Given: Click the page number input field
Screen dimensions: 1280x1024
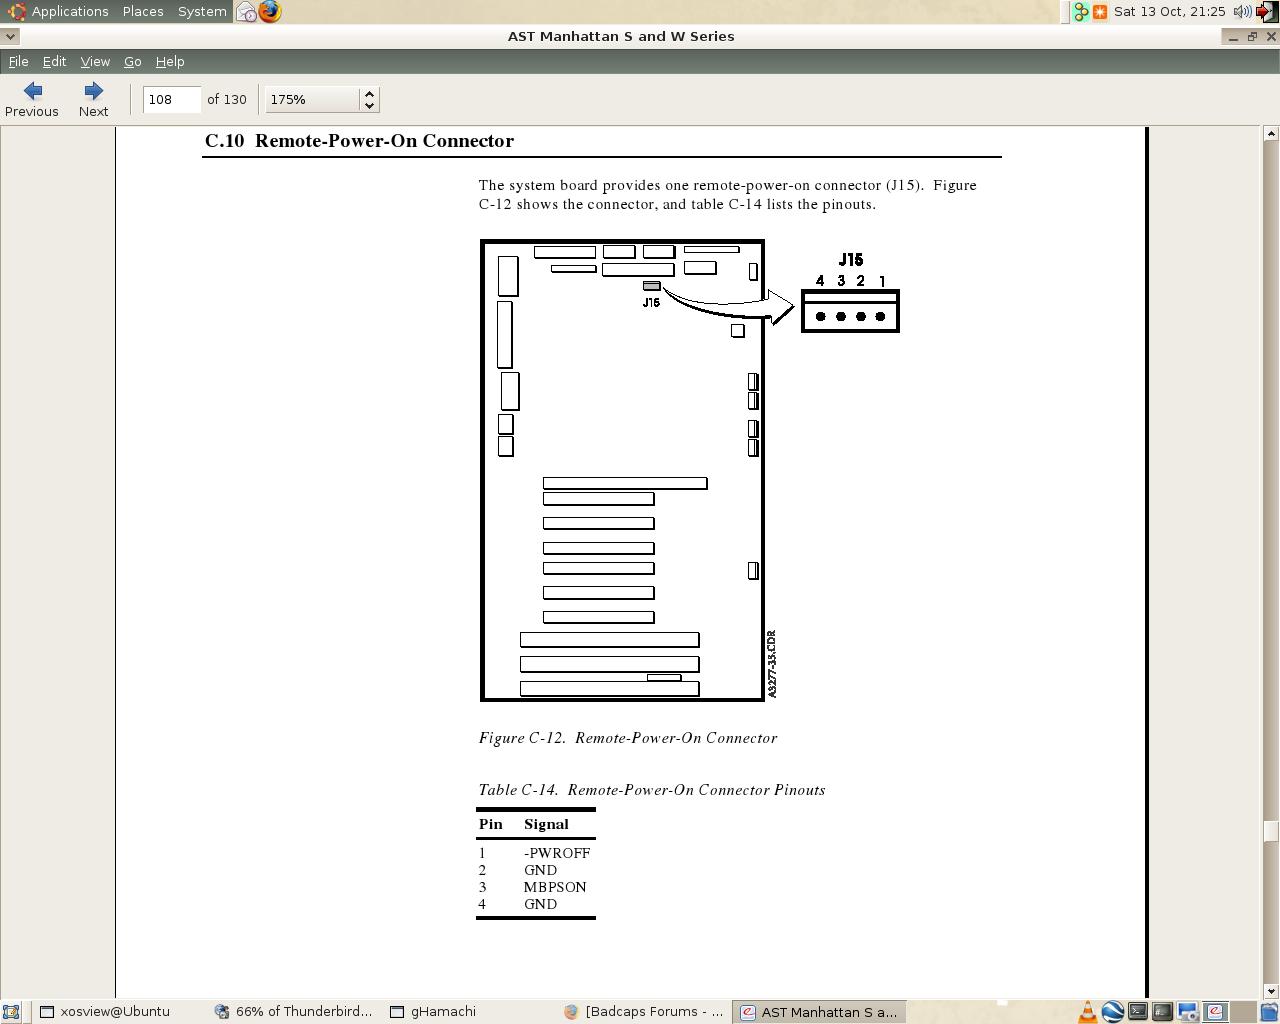Looking at the screenshot, I should tap(171, 100).
